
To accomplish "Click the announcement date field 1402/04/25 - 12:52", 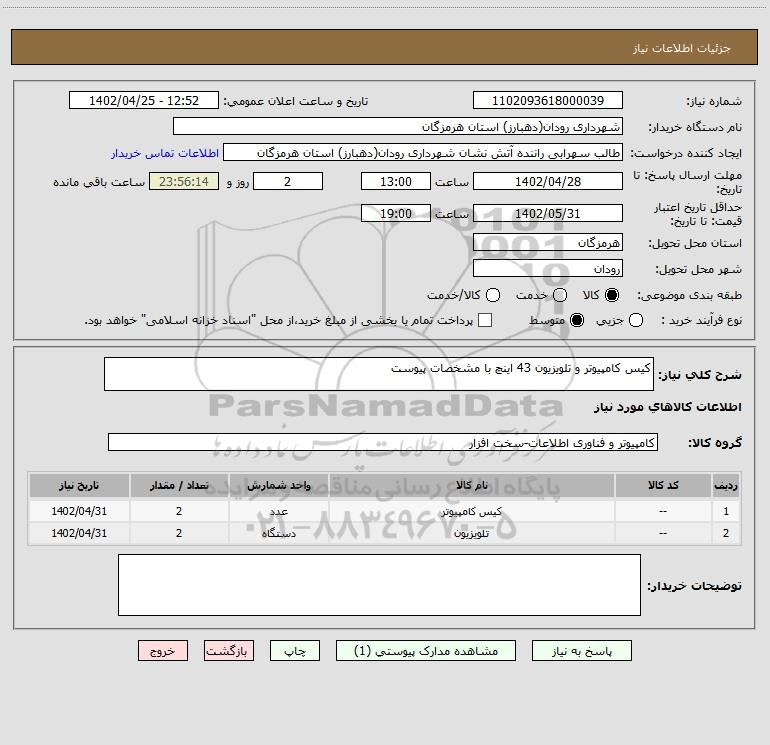I will click(x=144, y=100).
